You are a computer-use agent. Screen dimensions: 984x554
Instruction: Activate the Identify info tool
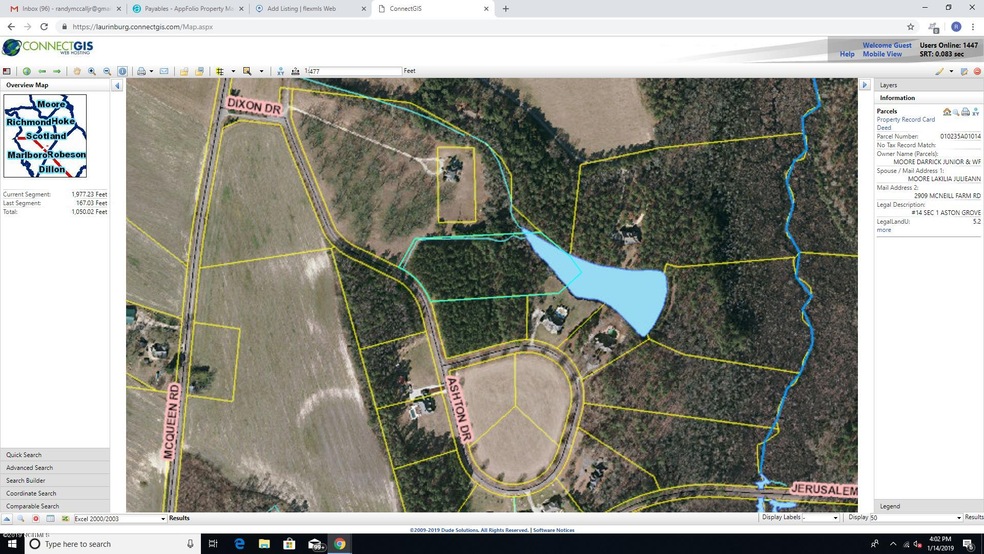coord(122,71)
